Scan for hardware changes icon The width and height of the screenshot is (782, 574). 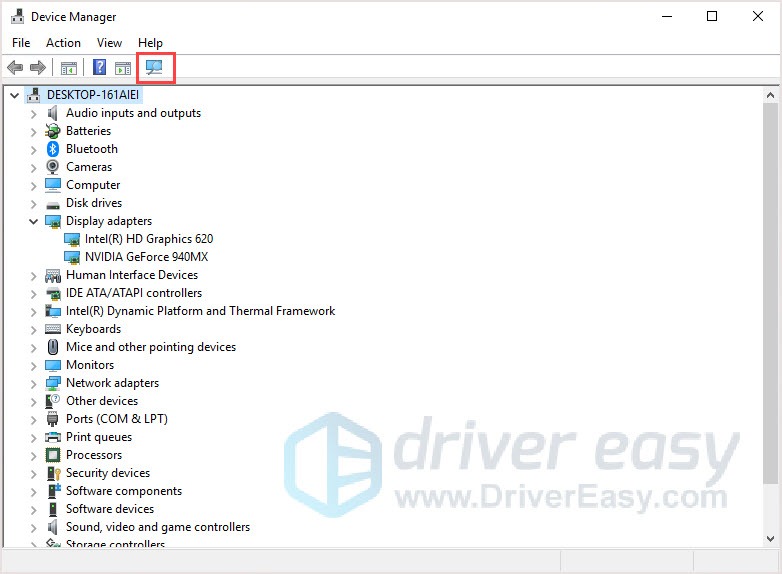tap(155, 67)
